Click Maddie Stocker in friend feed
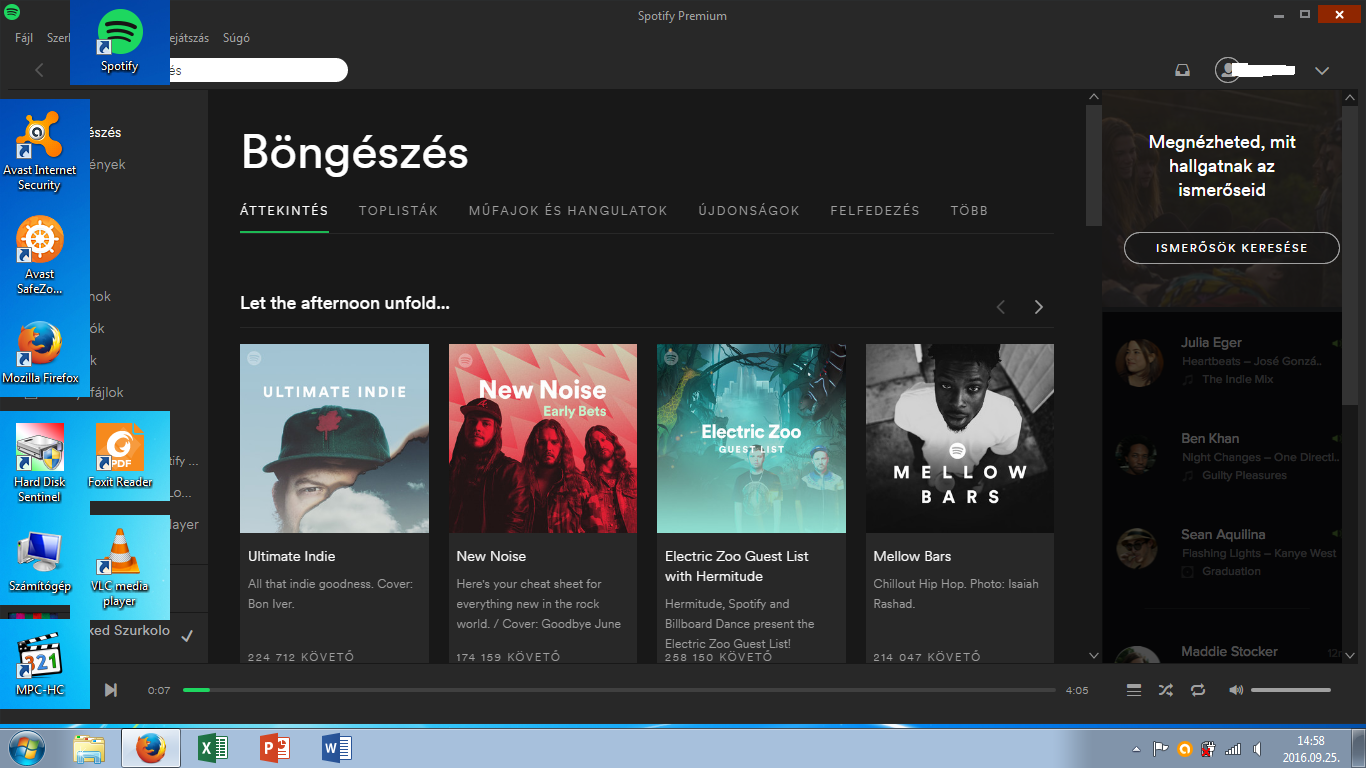Image resolution: width=1366 pixels, height=768 pixels. [x=1229, y=651]
